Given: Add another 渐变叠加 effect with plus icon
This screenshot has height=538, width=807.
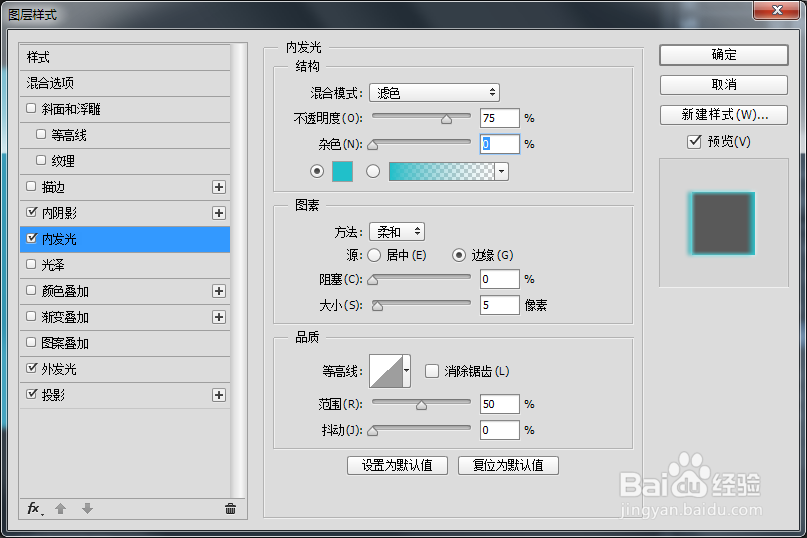Looking at the screenshot, I should click(x=219, y=317).
